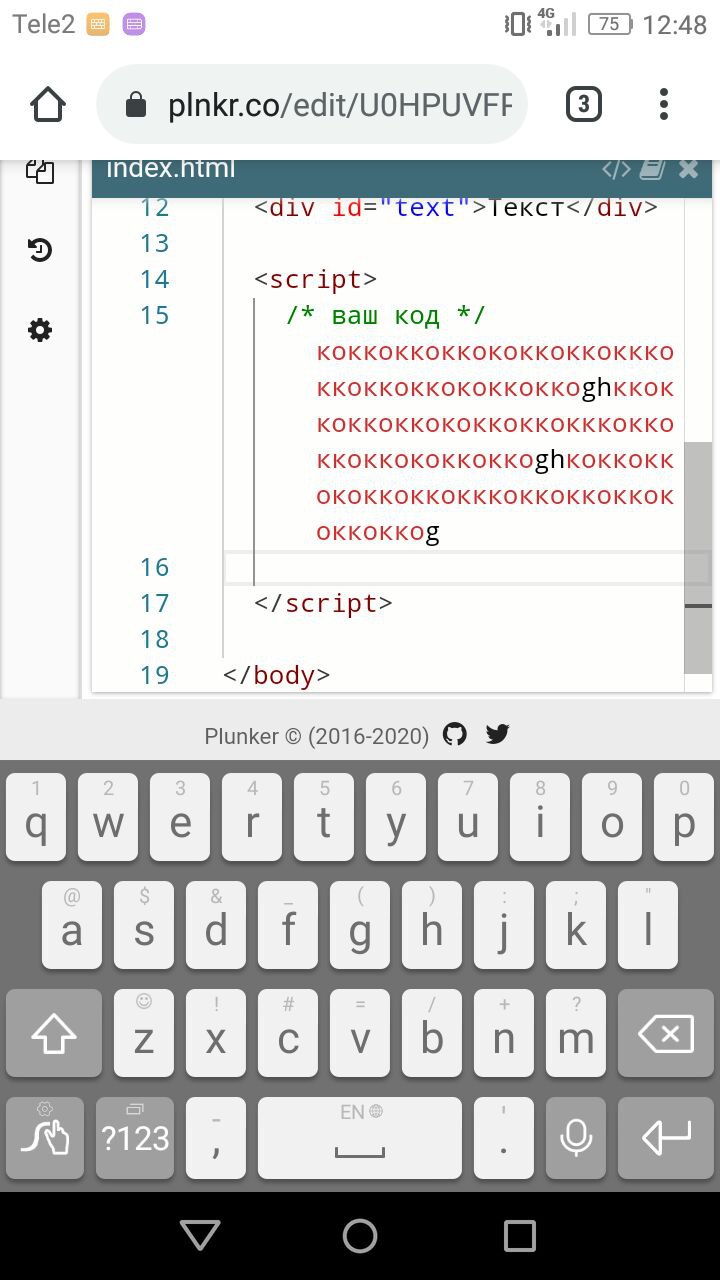Click line number 14 in the gutter

[x=155, y=279]
